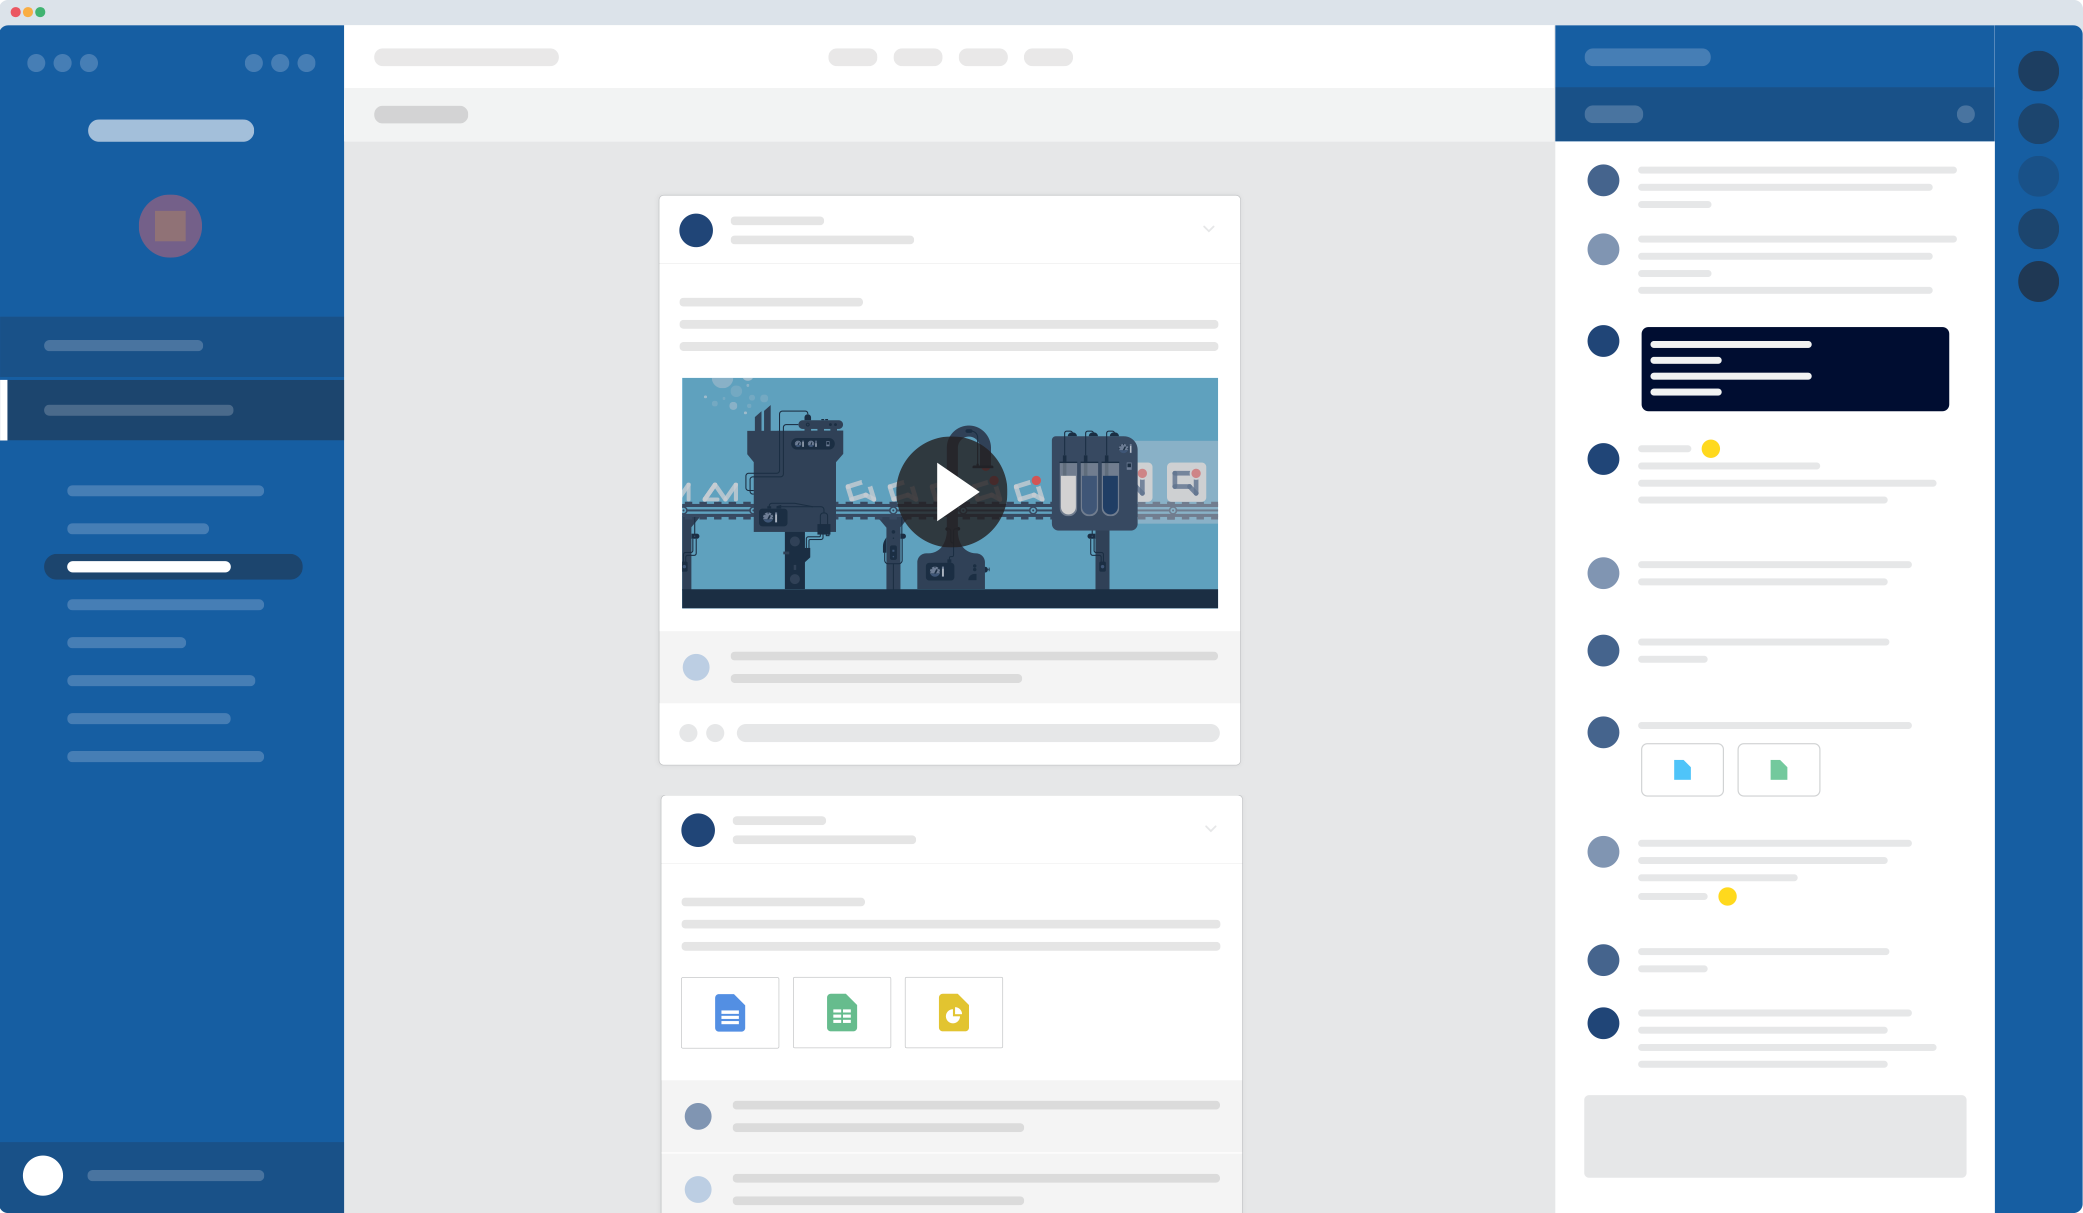Click the third top navigation pill
This screenshot has height=1213, width=2083.
click(x=983, y=57)
